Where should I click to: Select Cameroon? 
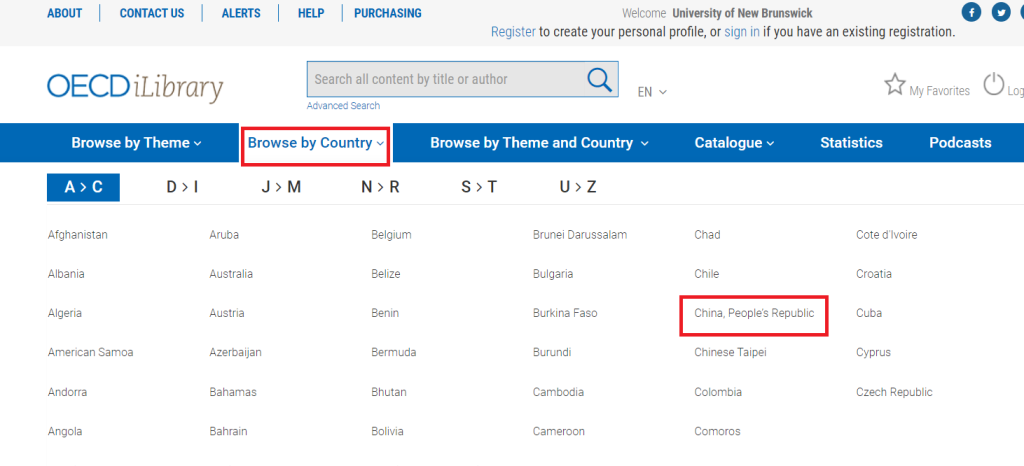pos(559,431)
